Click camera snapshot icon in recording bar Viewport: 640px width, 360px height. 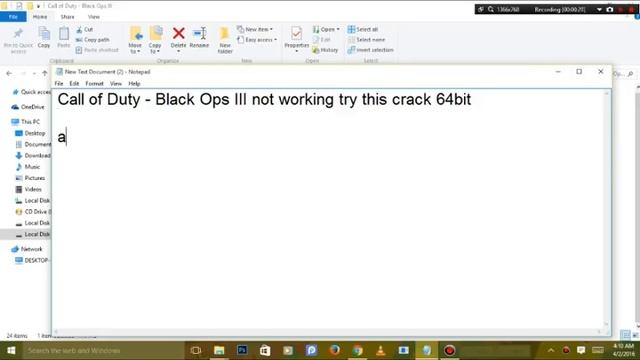point(610,9)
